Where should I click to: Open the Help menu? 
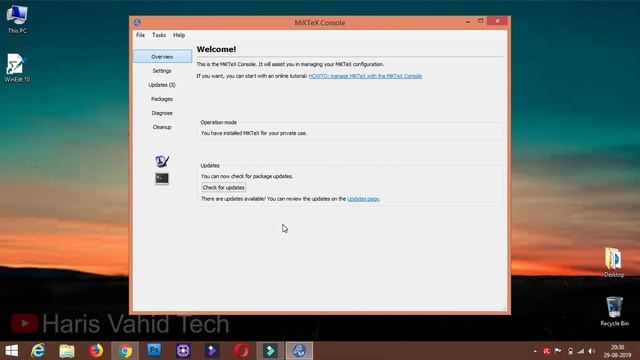[179, 35]
